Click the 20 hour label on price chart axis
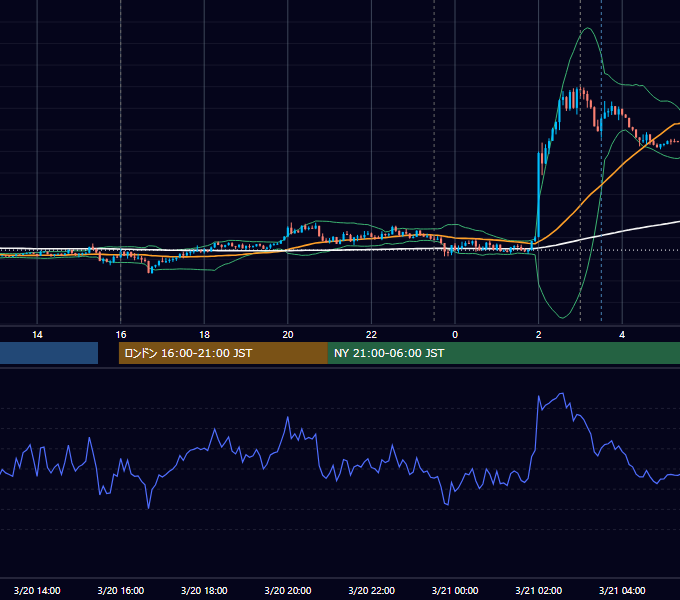680x600 pixels. pos(288,335)
